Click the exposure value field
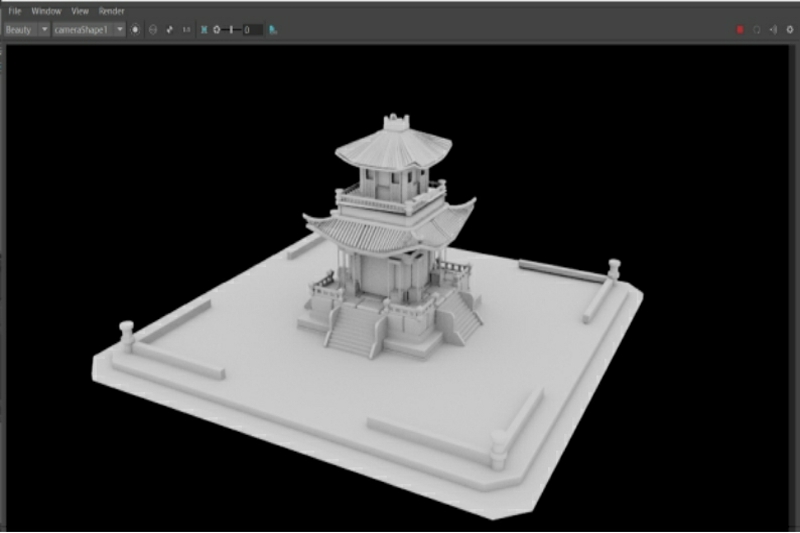The height and width of the screenshot is (533, 800). pyautogui.click(x=252, y=30)
